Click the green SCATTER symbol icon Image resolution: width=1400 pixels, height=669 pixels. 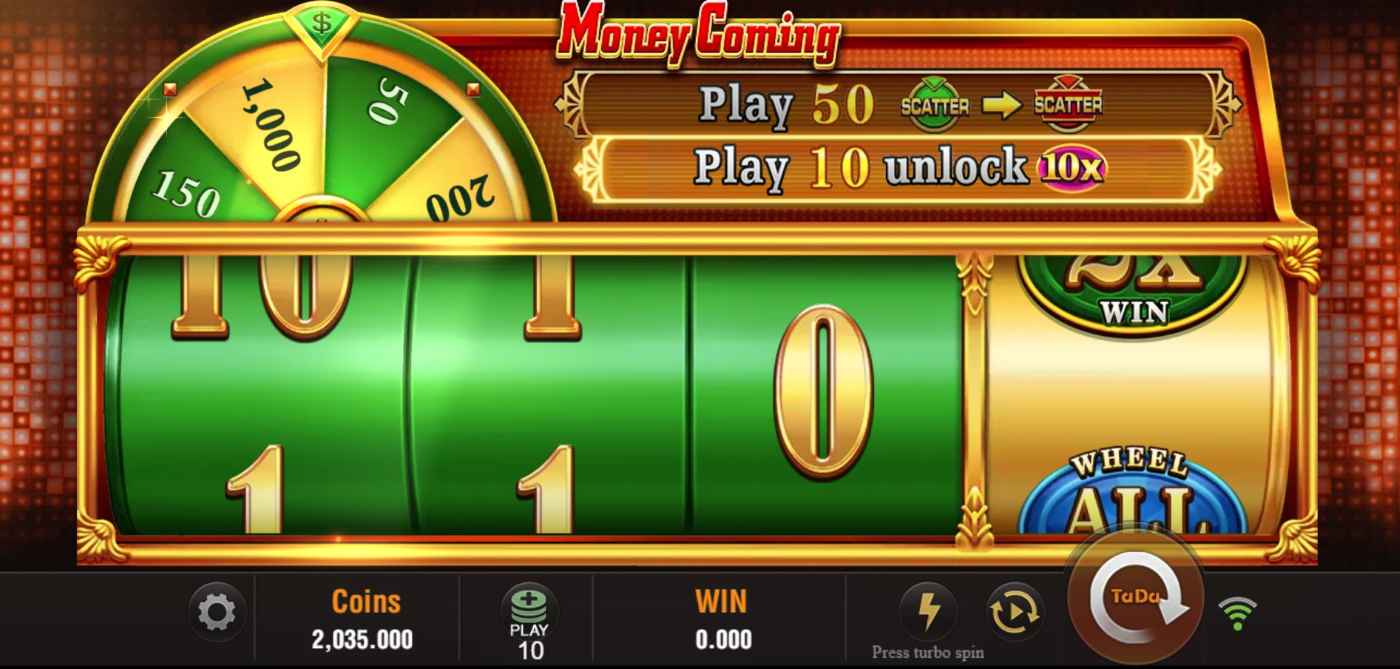pos(935,104)
